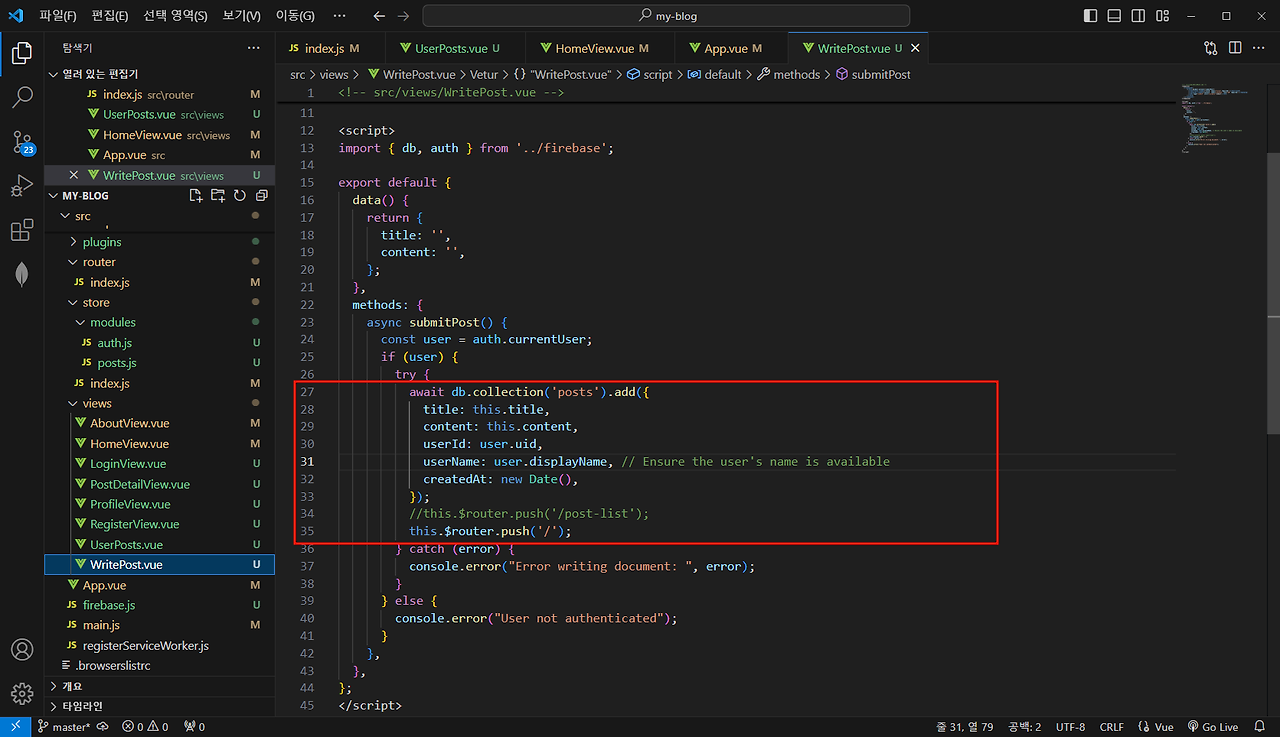Switch to the App.vue tab
This screenshot has width=1280, height=737.
(732, 48)
